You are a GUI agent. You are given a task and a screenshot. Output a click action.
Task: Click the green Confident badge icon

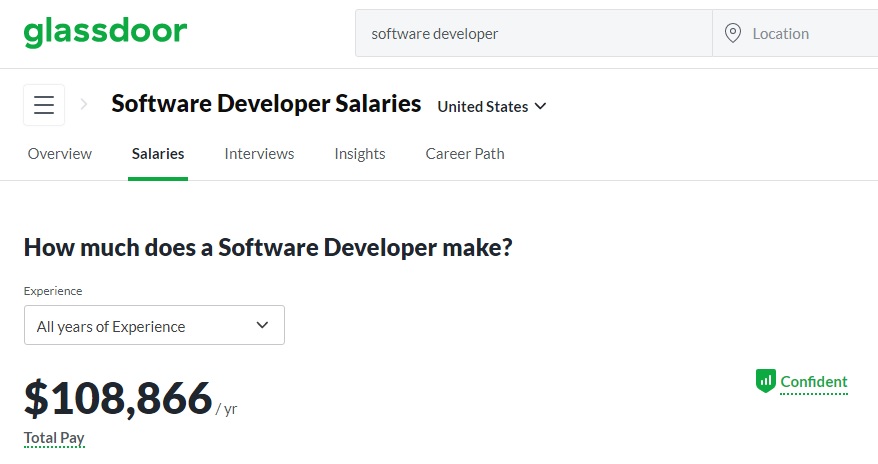tap(766, 381)
